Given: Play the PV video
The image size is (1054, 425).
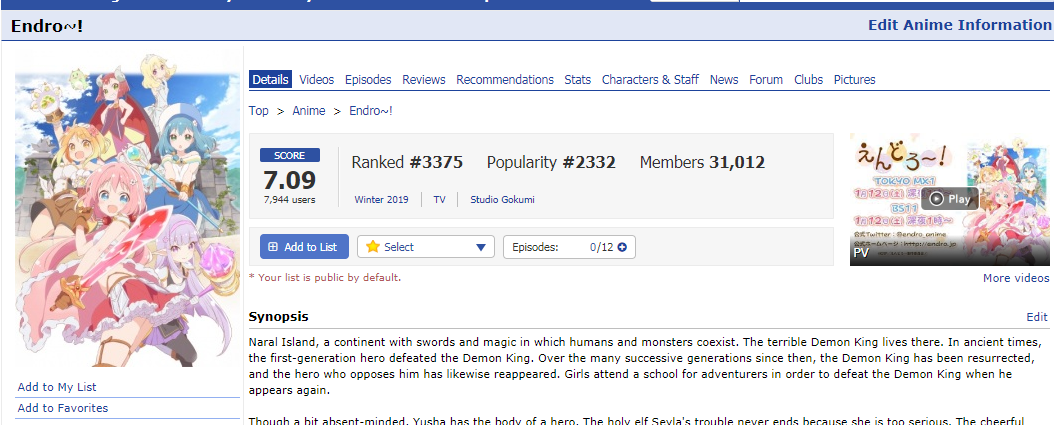Looking at the screenshot, I should point(950,199).
